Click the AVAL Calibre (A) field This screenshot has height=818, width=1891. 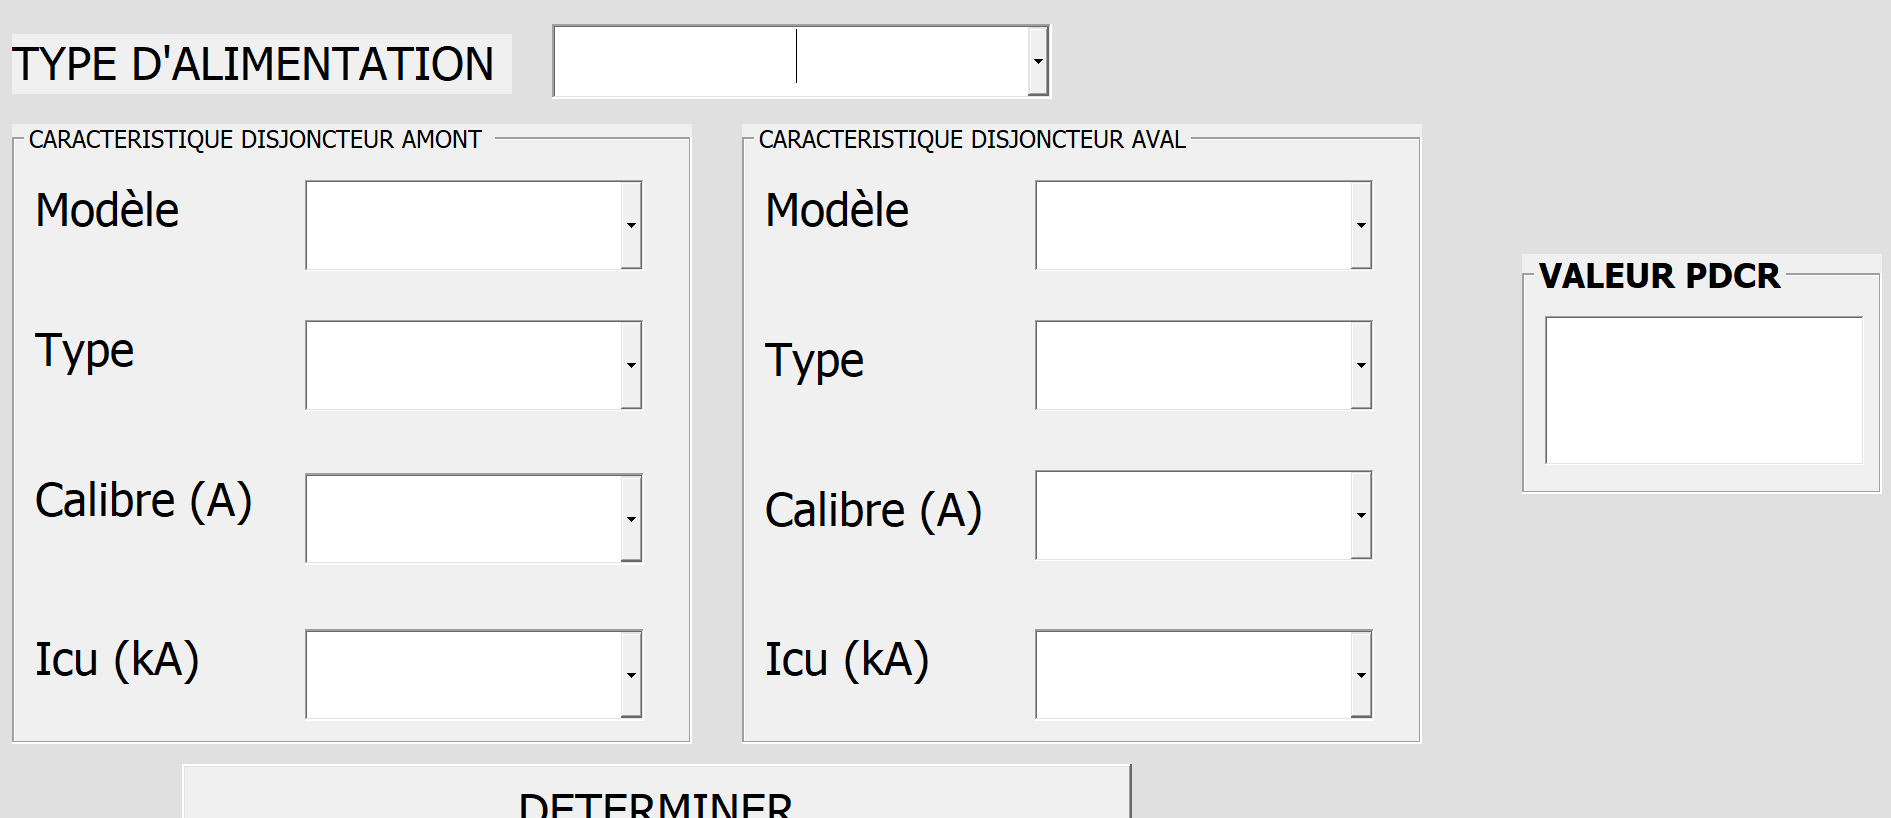pos(1193,515)
